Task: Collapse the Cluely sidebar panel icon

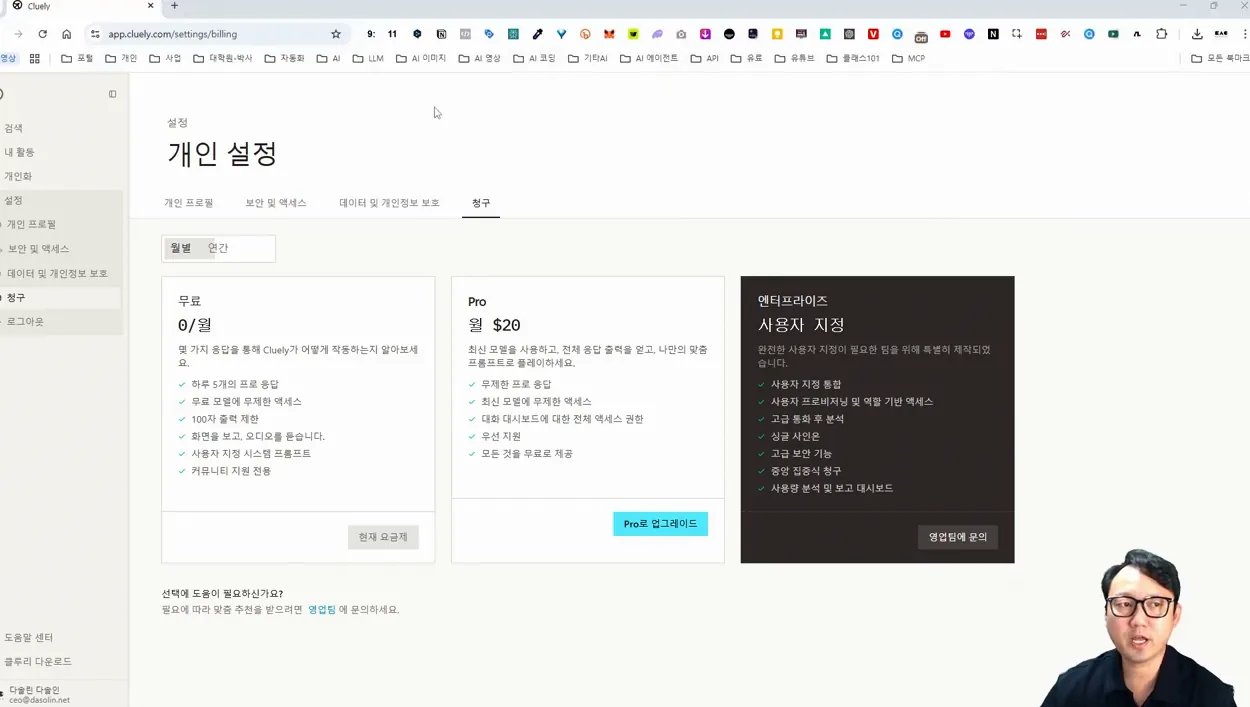Action: pyautogui.click(x=112, y=94)
